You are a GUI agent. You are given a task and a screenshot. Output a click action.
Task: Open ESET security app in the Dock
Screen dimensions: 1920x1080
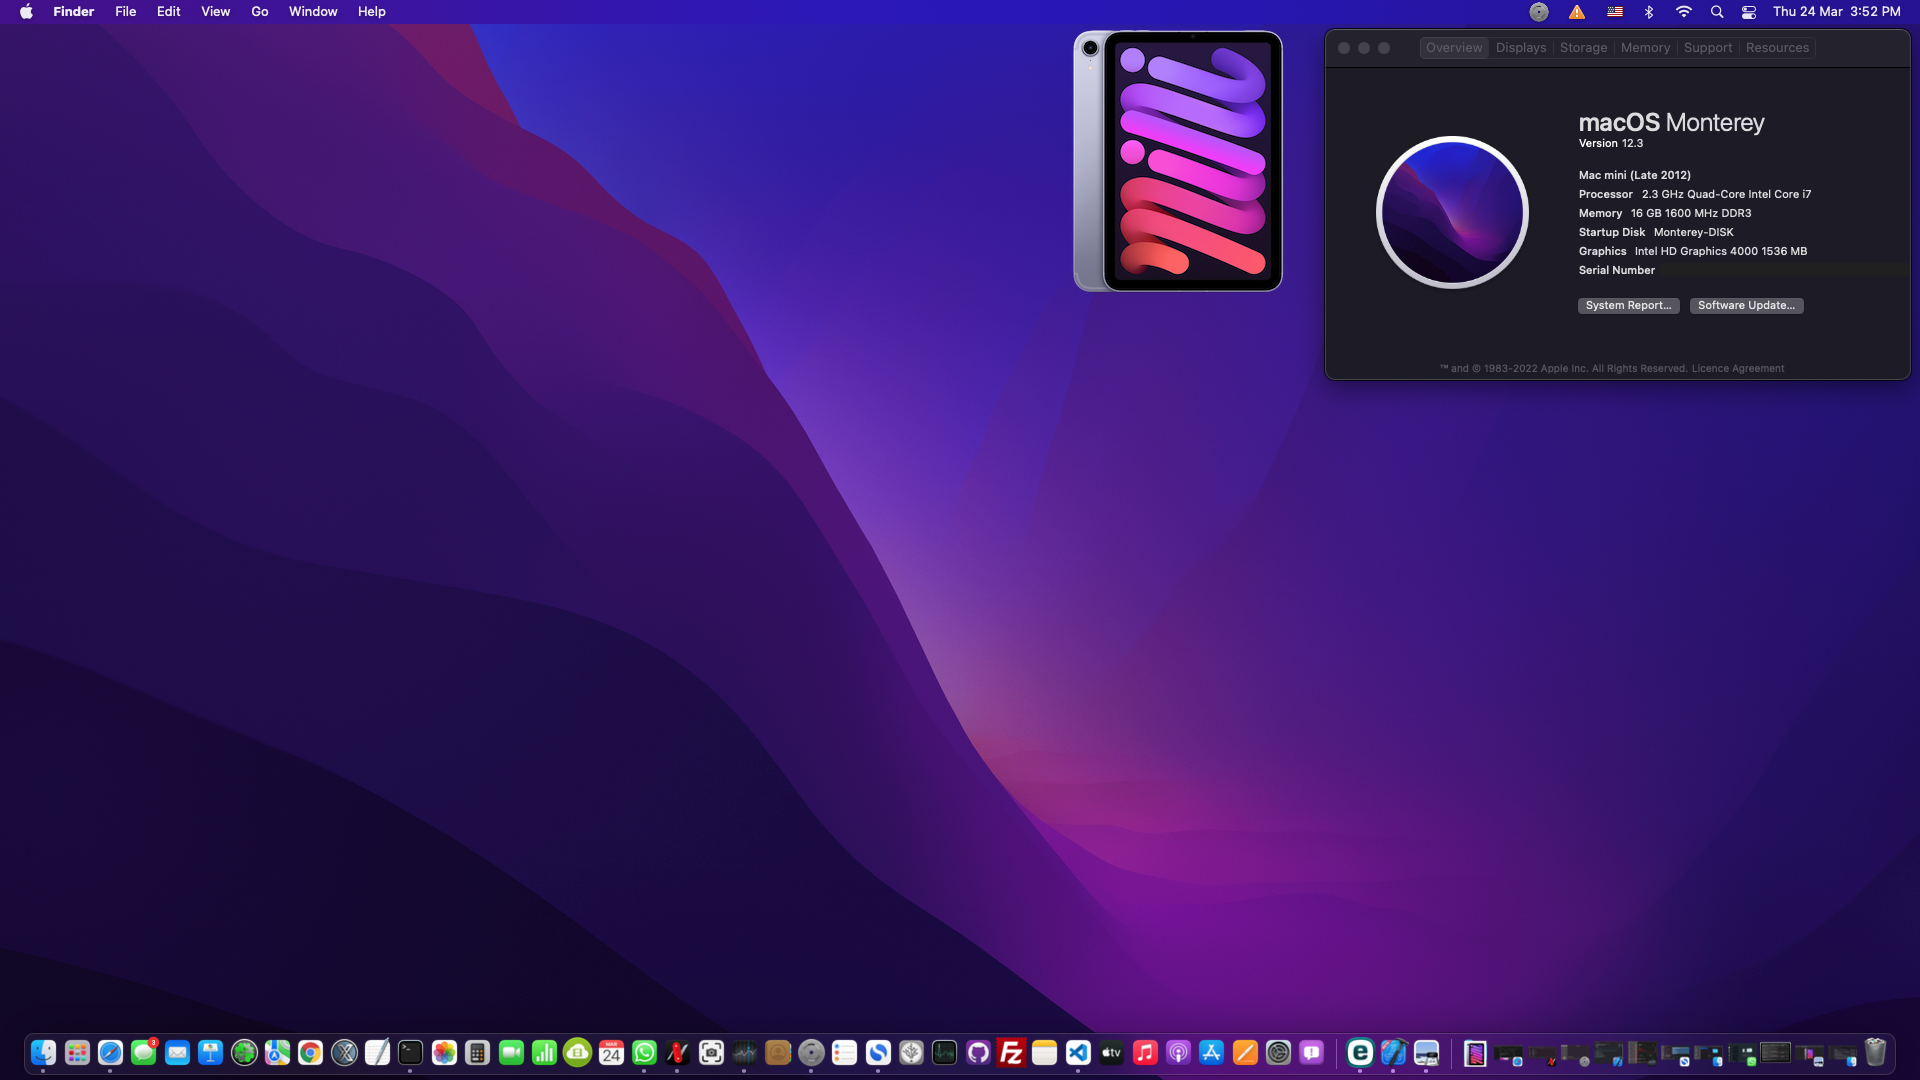[x=1359, y=1053]
